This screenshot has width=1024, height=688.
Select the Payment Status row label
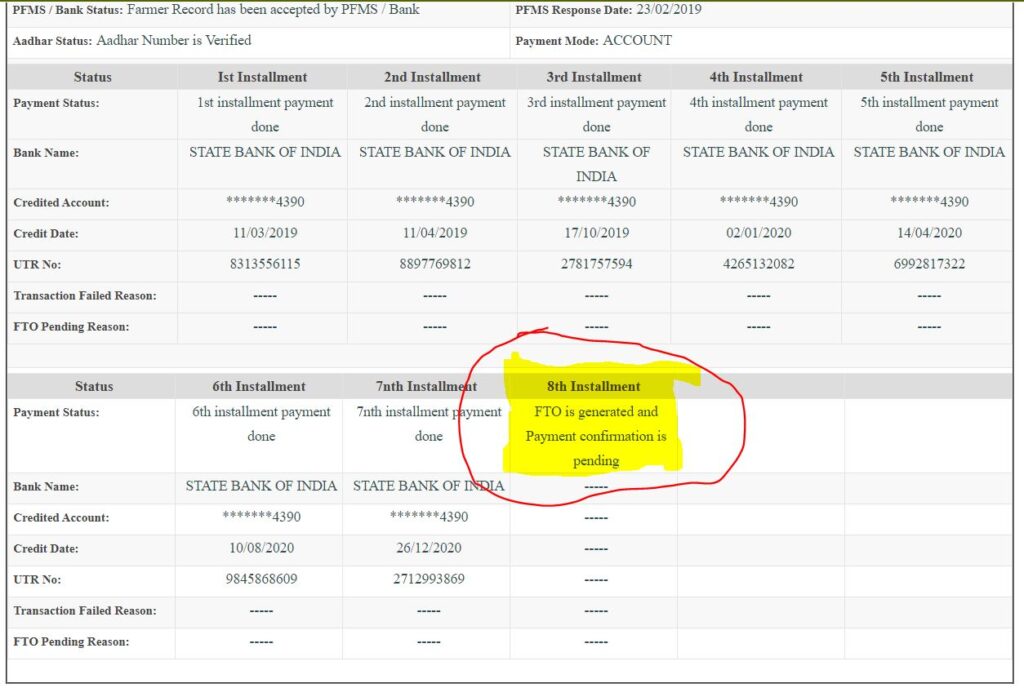[58, 103]
